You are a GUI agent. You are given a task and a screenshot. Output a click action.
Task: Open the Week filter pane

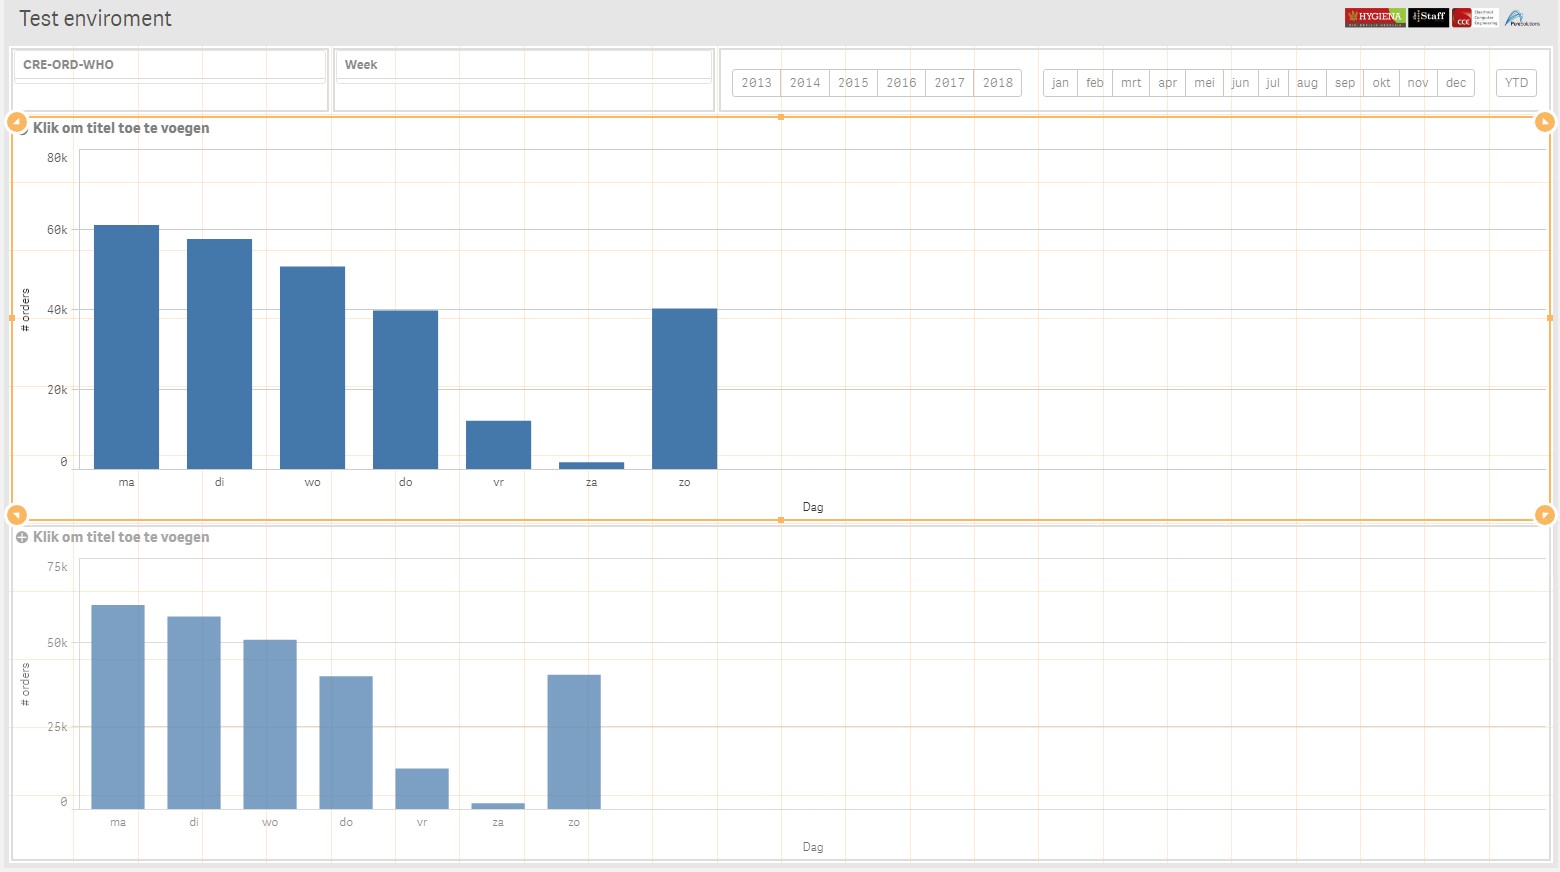pos(523,65)
